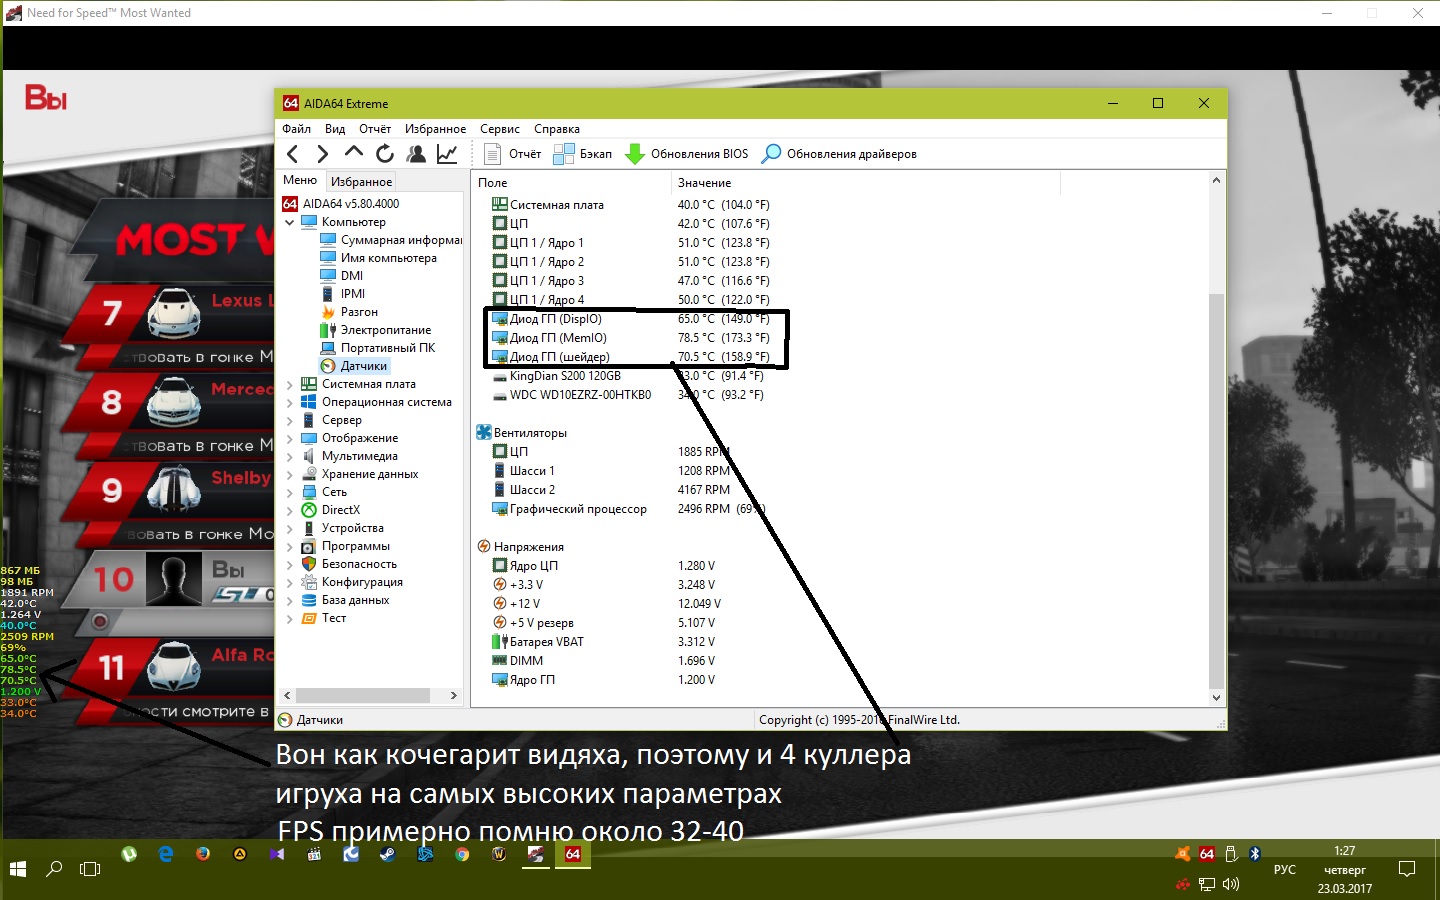Screen dimensions: 1440x900
Task: Open taskbar search magnifier
Action: click(x=54, y=869)
